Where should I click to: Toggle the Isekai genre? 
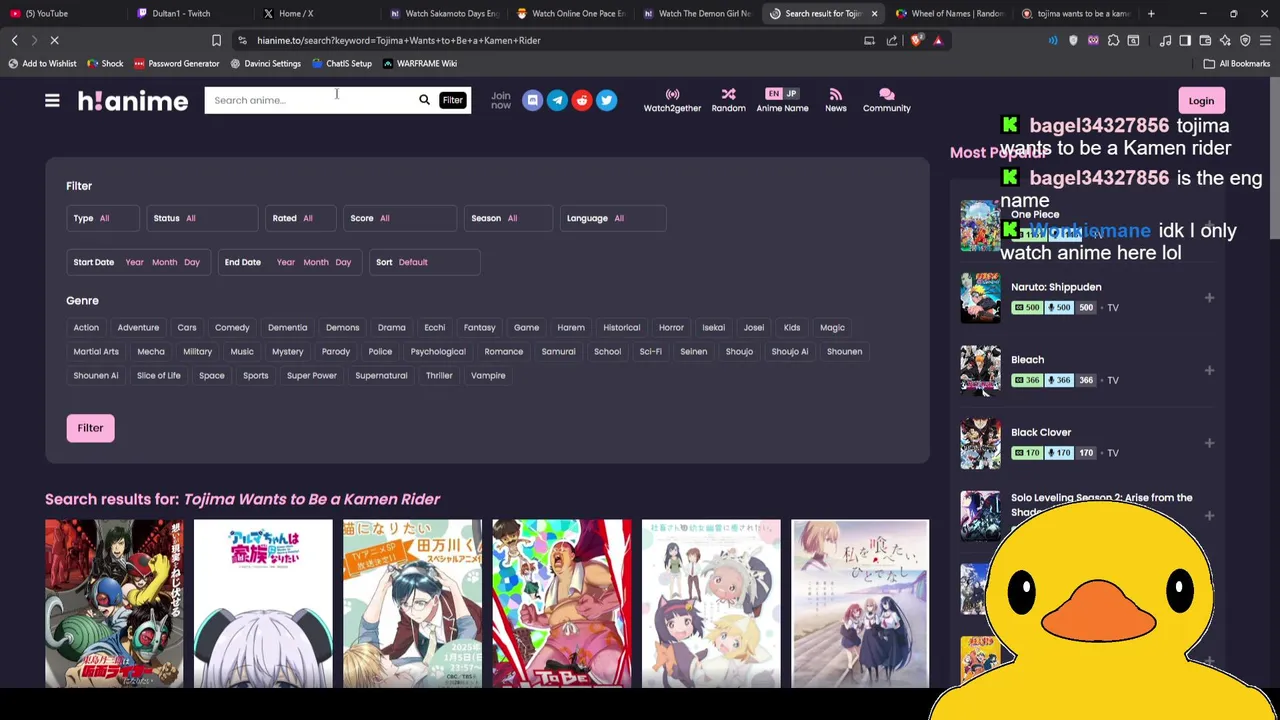[x=713, y=327]
